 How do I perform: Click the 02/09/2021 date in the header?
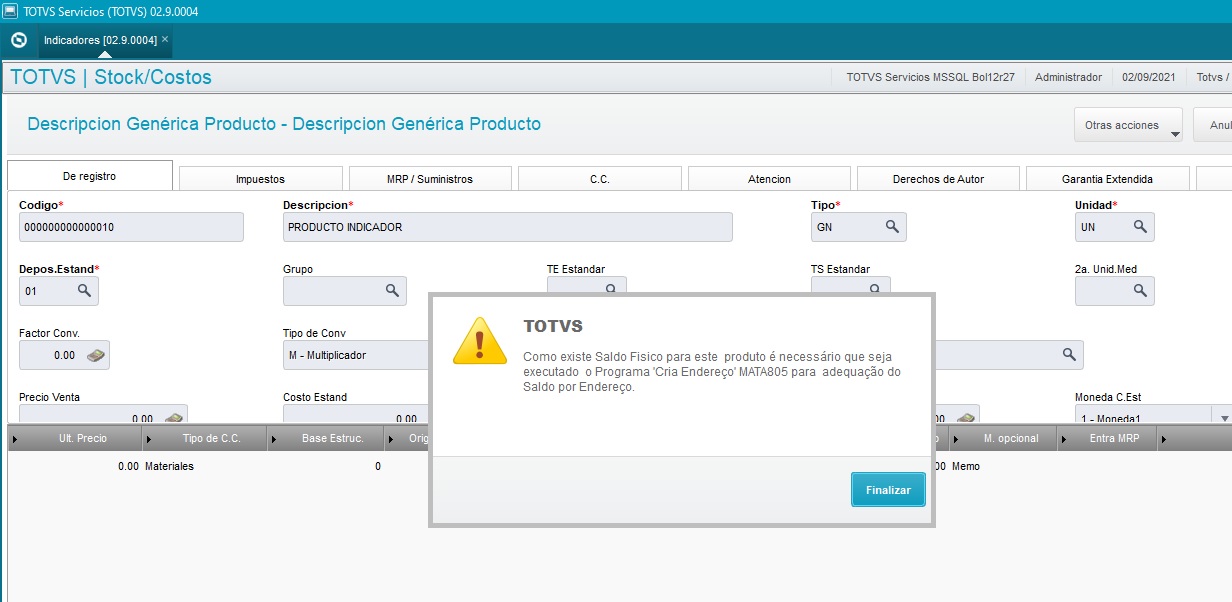point(1149,77)
